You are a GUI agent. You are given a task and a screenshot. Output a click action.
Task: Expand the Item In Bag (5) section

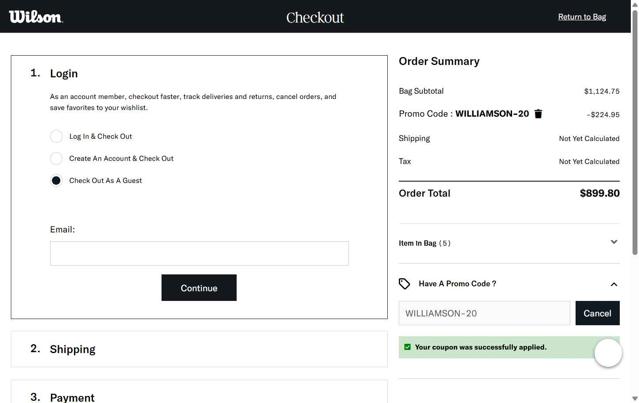pos(509,243)
